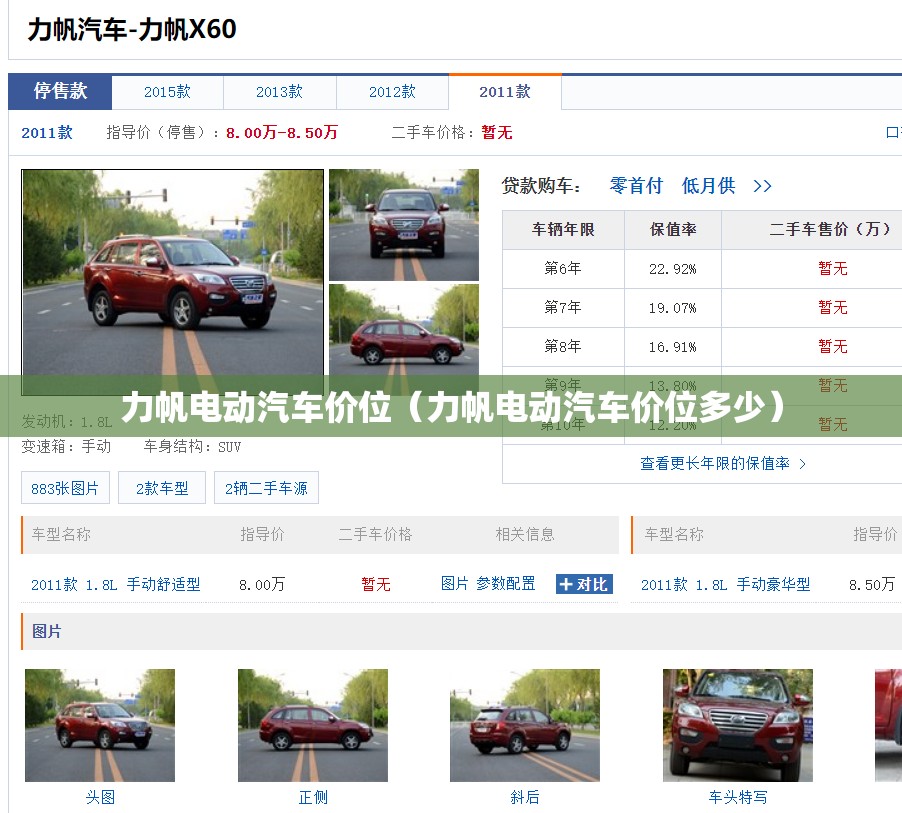The height and width of the screenshot is (813, 902).
Task: Open the 头图 picture thumbnail
Action: [x=100, y=725]
